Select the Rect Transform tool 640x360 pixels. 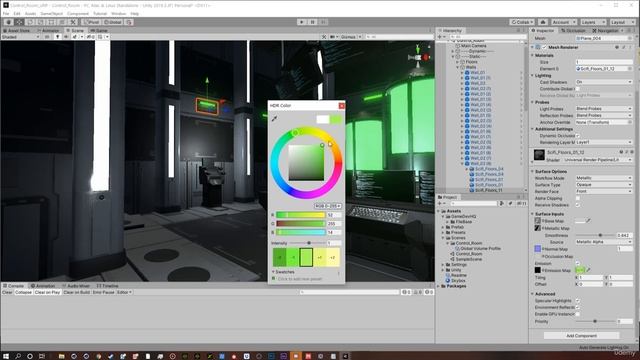[x=51, y=22]
